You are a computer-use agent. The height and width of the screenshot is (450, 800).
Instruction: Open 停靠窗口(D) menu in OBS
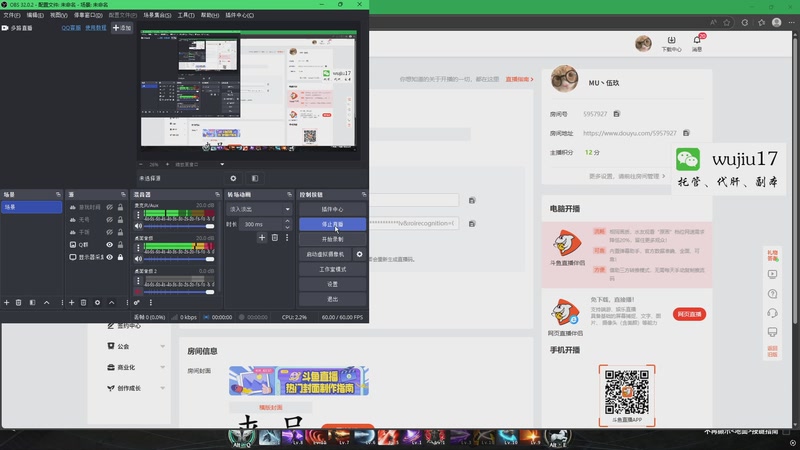pyautogui.click(x=88, y=15)
